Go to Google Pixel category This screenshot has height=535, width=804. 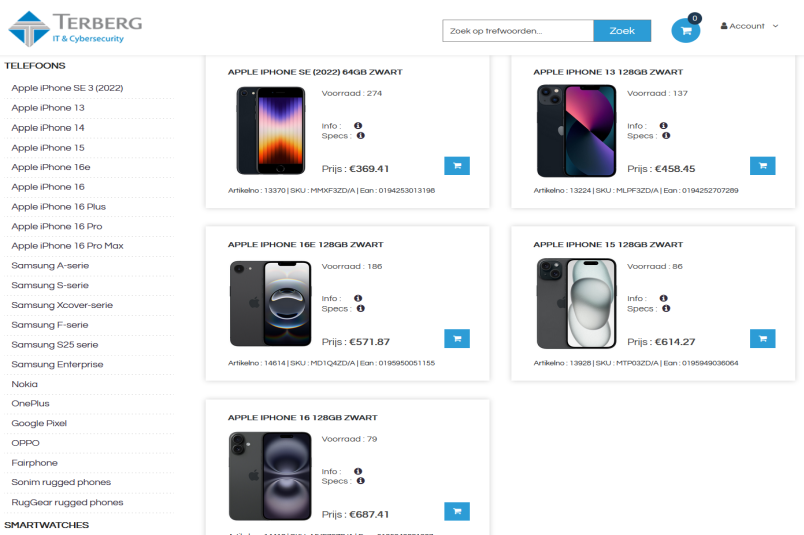tap(39, 423)
